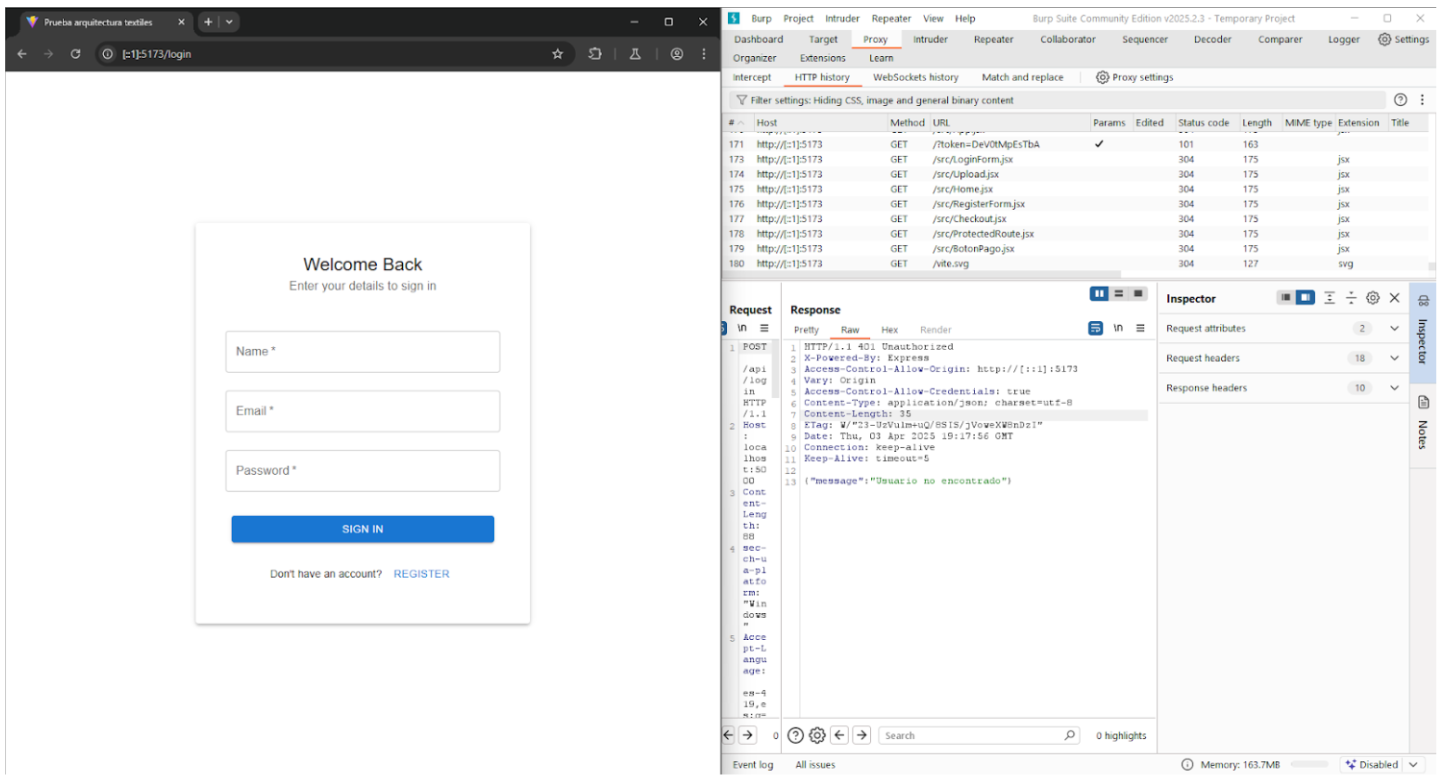Screen dimensions: 1441x780
Task: Focus the Name input field
Action: point(362,352)
